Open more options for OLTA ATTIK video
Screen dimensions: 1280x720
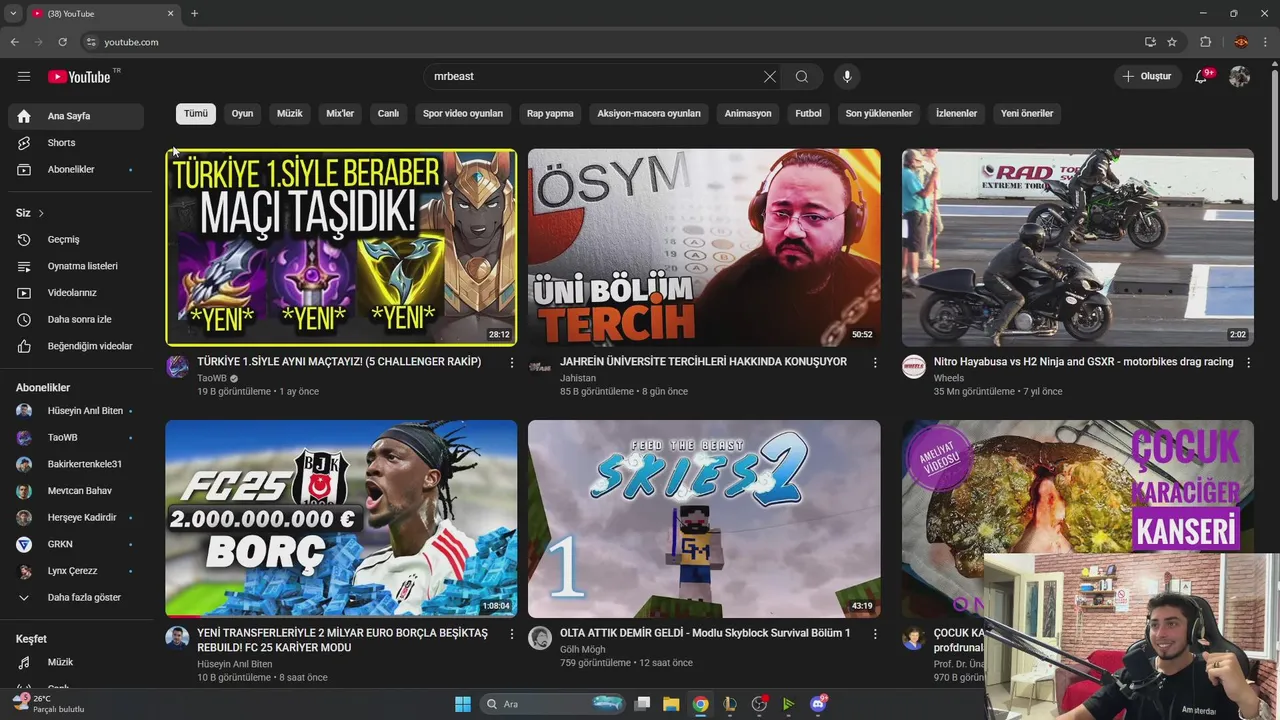pos(875,634)
